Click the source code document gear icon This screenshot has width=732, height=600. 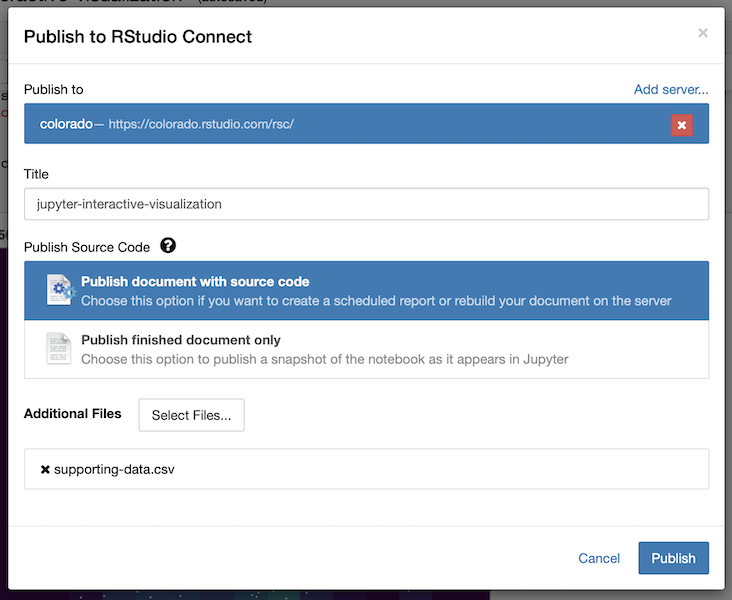[x=60, y=290]
